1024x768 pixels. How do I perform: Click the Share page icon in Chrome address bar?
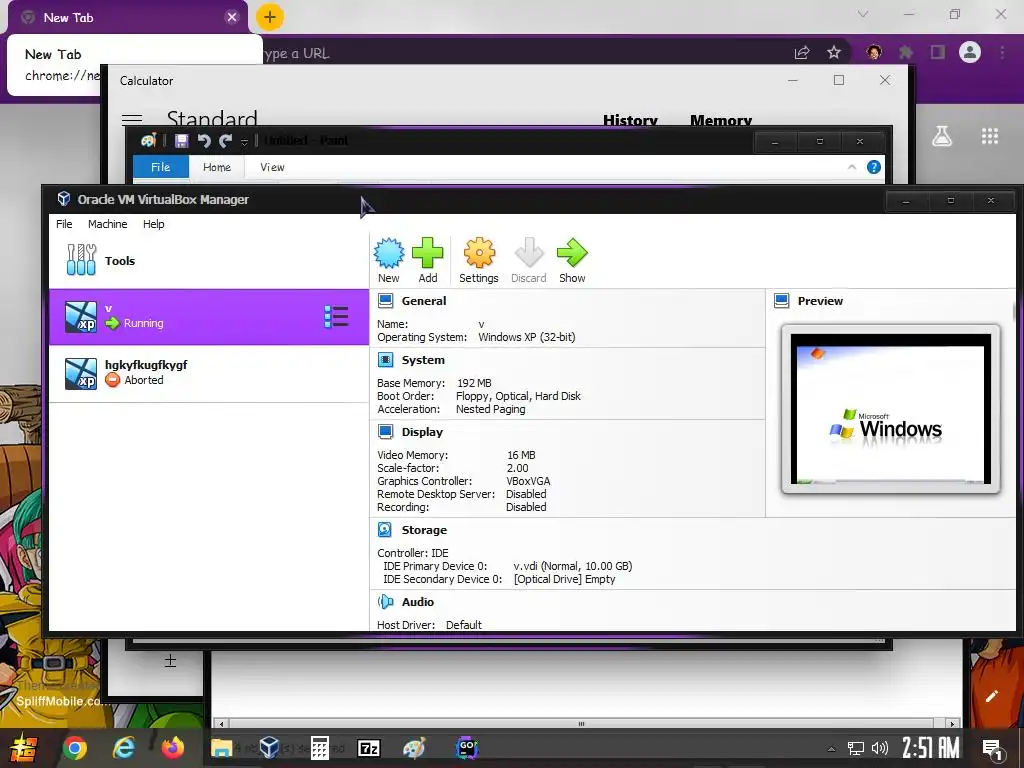click(802, 52)
